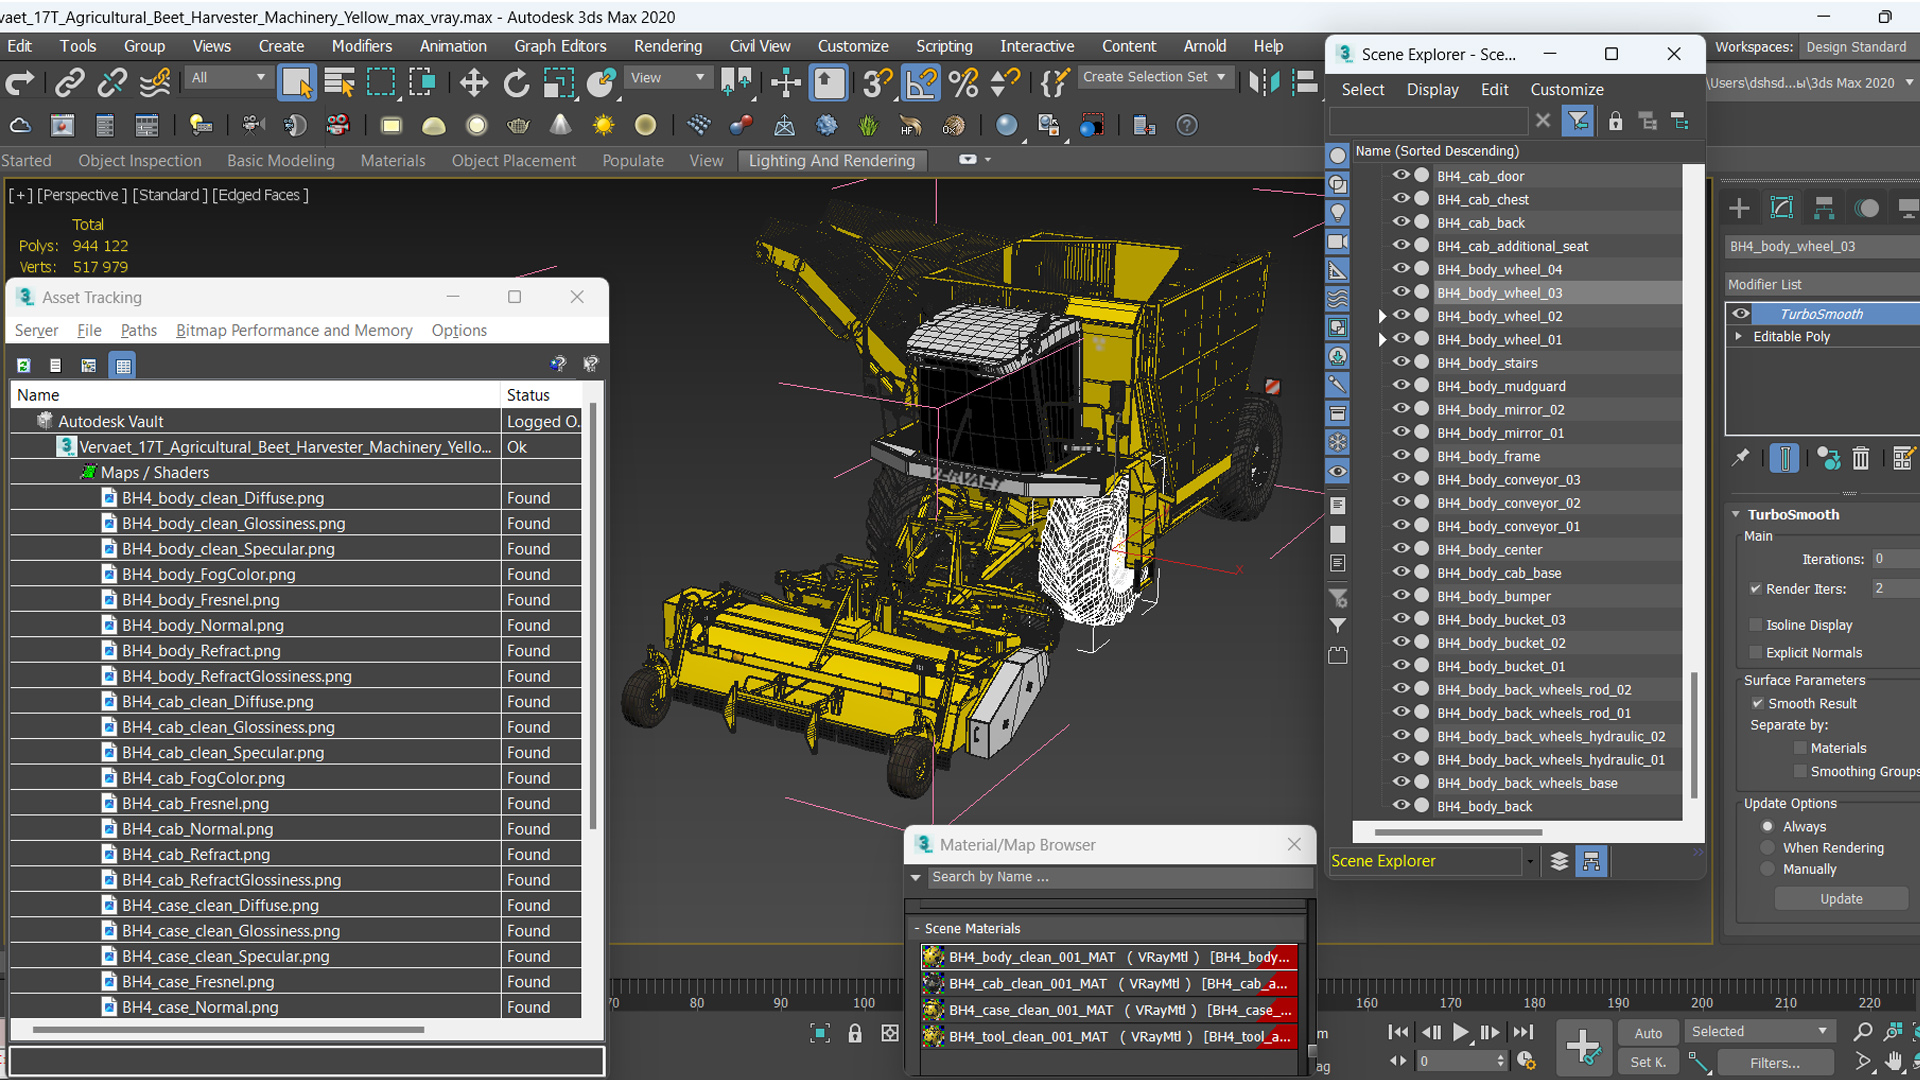The width and height of the screenshot is (1920, 1080).
Task: Click the Create plus tab in command panel
Action: coord(1739,208)
